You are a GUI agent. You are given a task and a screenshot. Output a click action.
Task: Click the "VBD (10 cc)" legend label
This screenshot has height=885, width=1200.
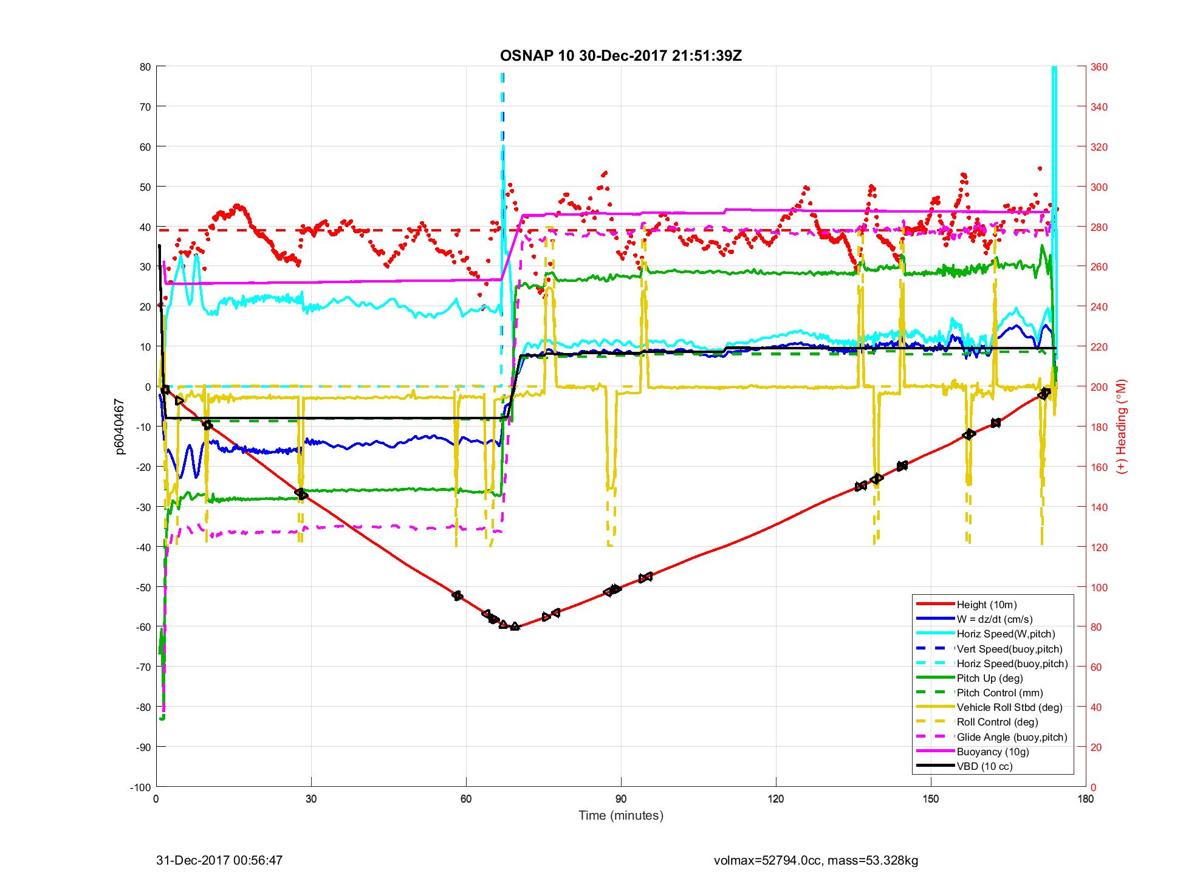click(985, 767)
